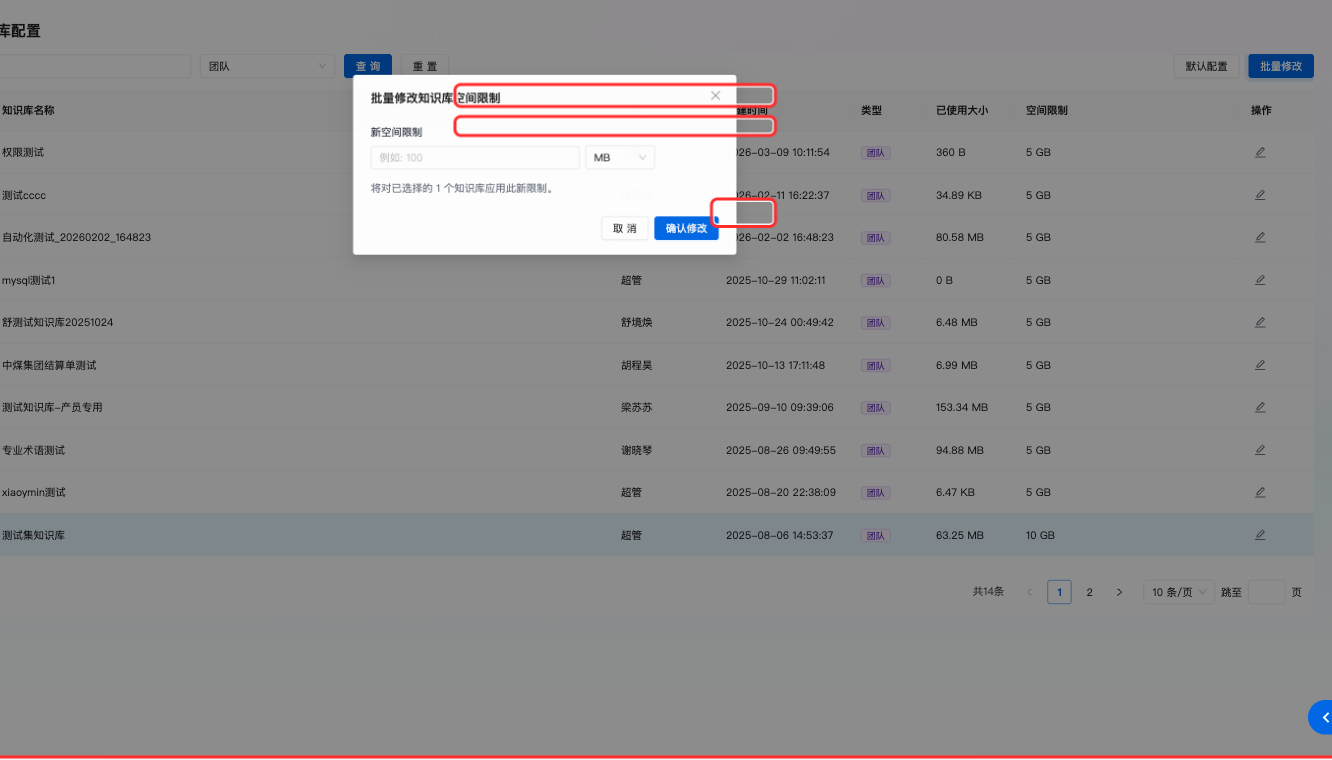This screenshot has width=1332, height=760.
Task: Expand the blue floating side panel arrow
Action: click(x=1322, y=717)
